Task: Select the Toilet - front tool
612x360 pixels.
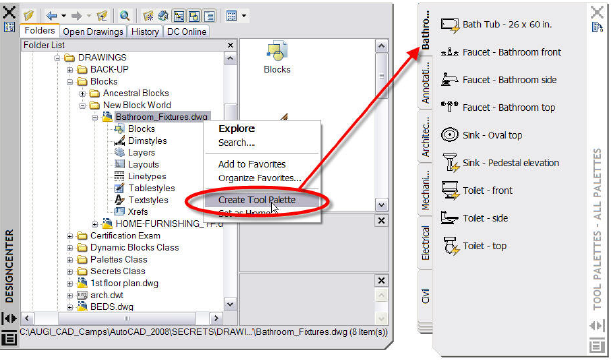Action: click(477, 191)
